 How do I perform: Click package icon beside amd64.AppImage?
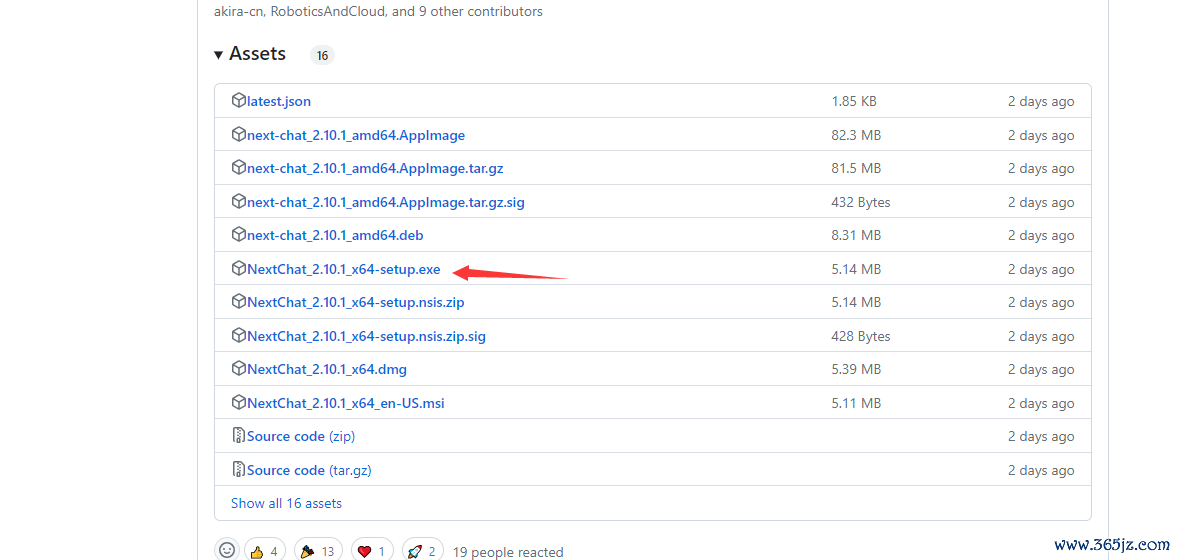(239, 134)
